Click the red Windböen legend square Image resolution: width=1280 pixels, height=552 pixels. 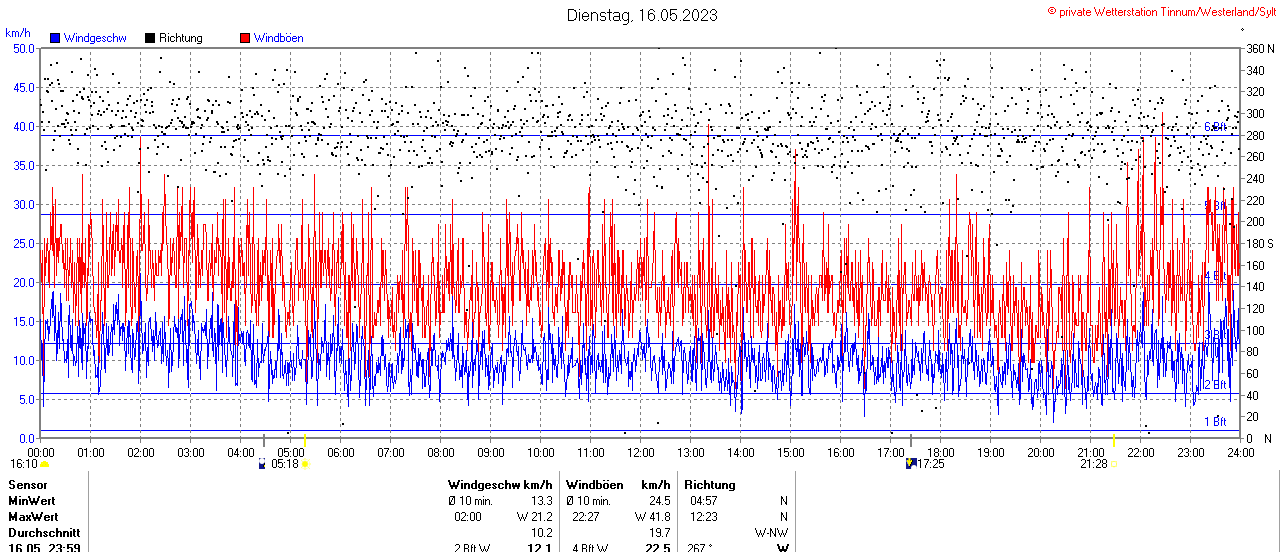point(245,38)
